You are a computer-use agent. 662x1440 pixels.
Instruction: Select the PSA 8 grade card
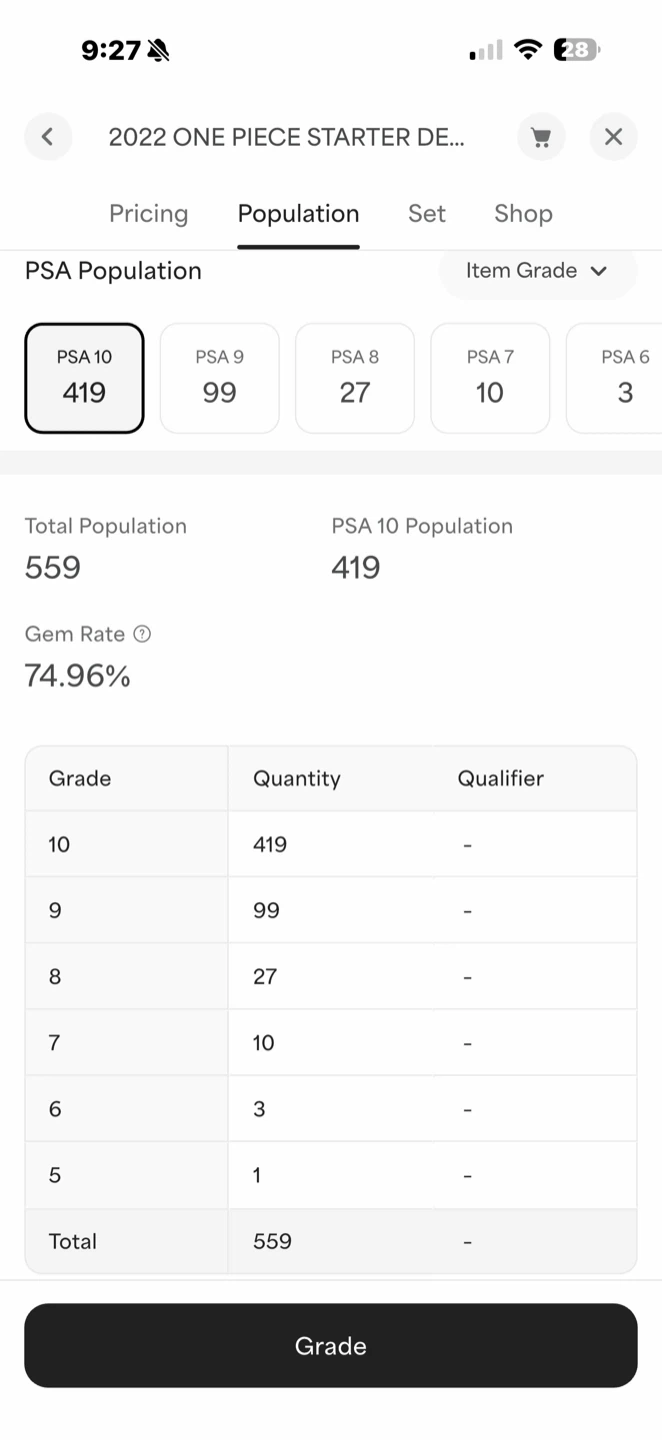355,378
